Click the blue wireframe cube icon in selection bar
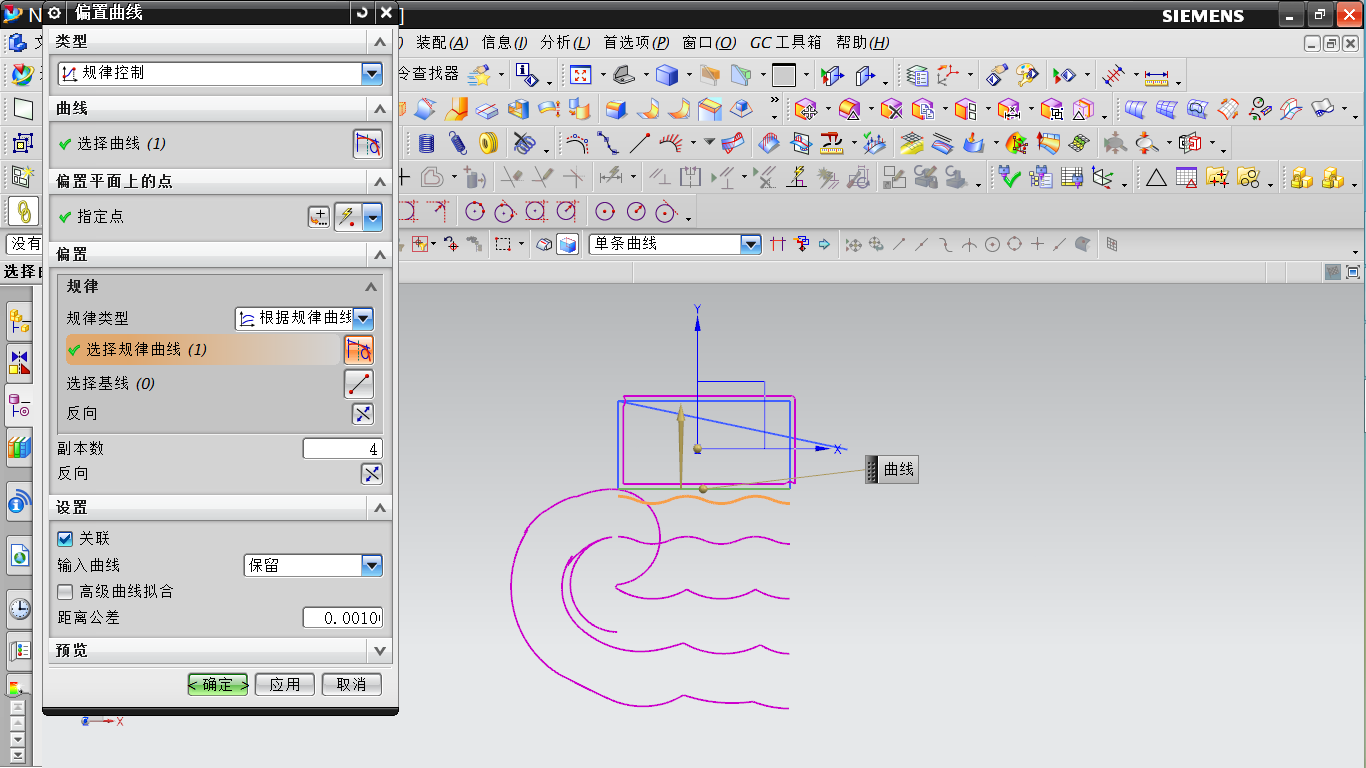Viewport: 1366px width, 768px height. pos(568,244)
